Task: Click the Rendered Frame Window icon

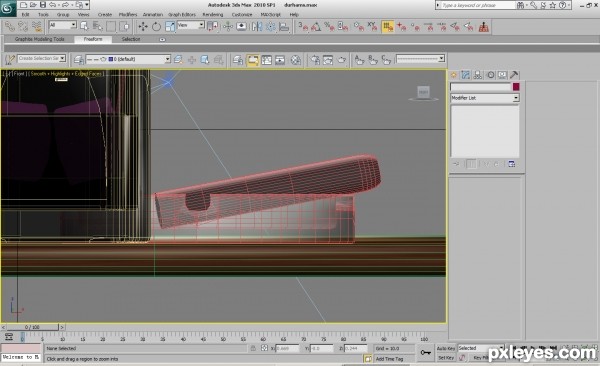Action: pyautogui.click(x=328, y=60)
